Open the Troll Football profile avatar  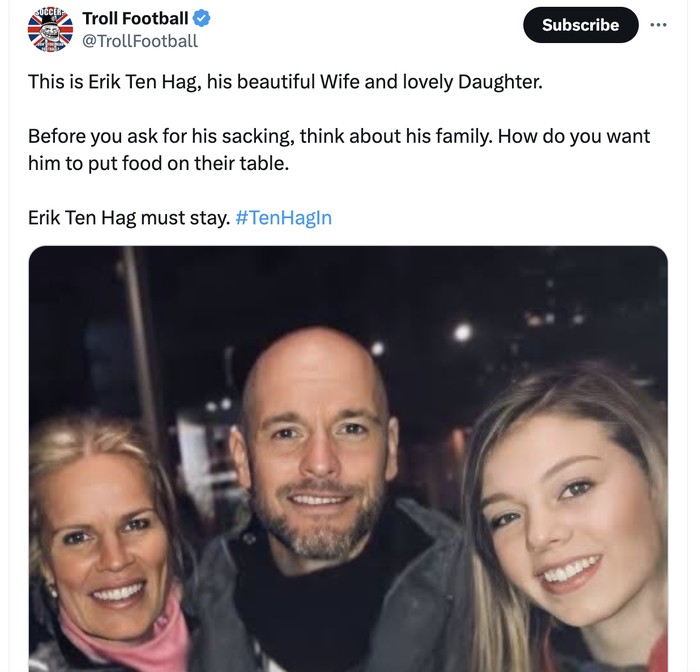point(50,29)
